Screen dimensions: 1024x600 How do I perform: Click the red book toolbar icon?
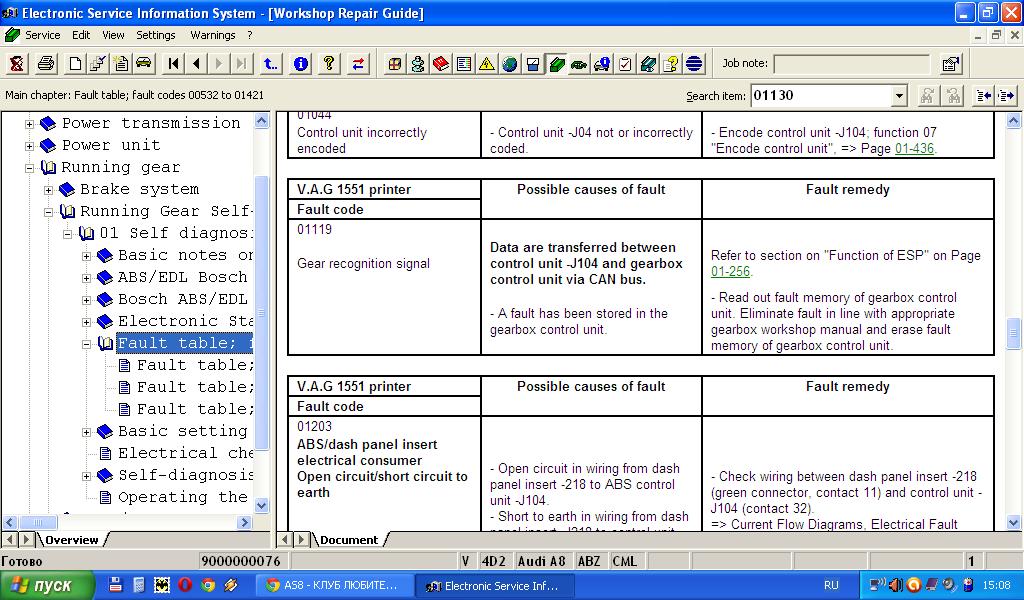441,64
